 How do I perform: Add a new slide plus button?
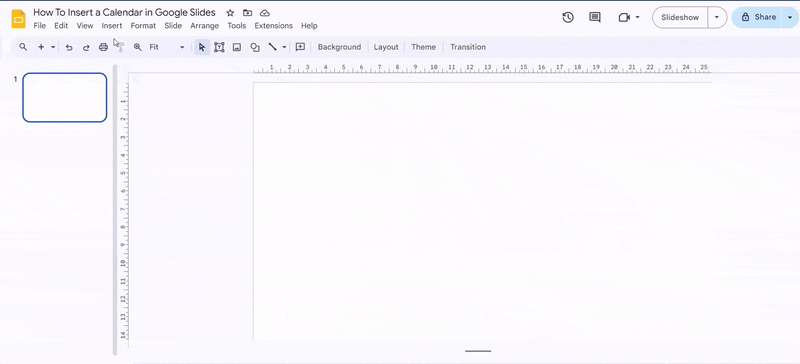[x=41, y=47]
